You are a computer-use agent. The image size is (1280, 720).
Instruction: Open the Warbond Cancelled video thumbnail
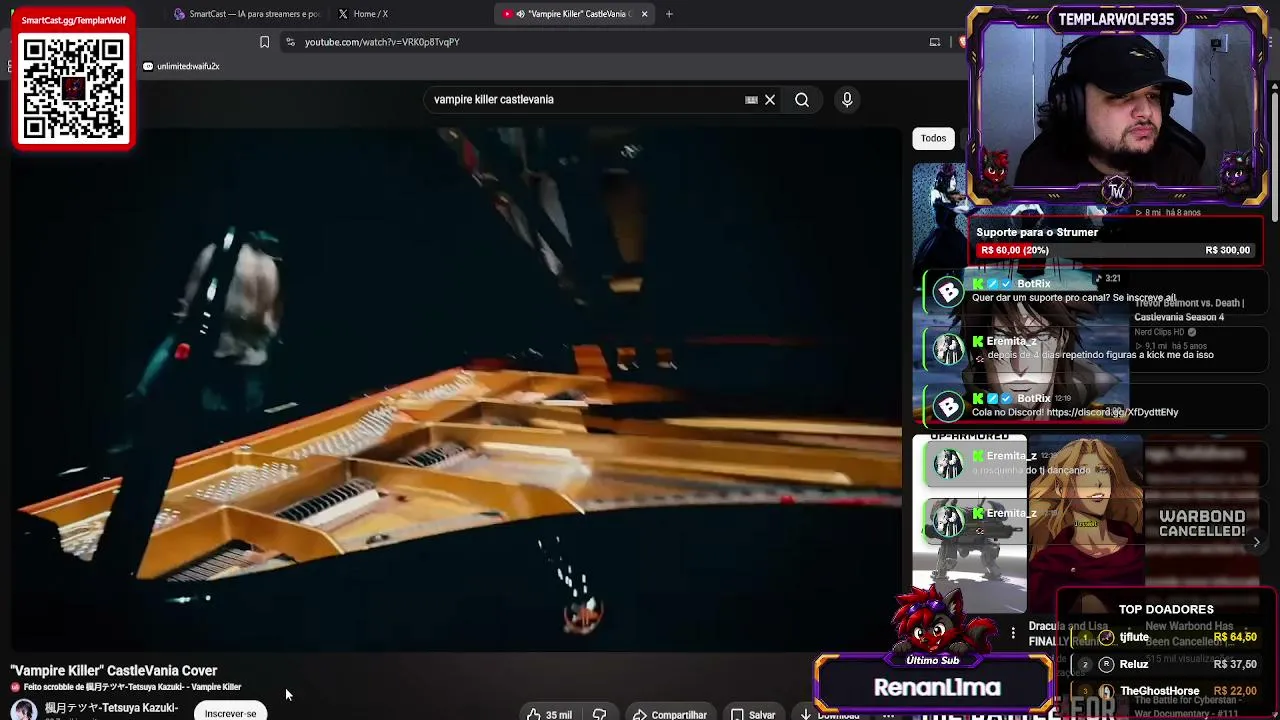1200,522
